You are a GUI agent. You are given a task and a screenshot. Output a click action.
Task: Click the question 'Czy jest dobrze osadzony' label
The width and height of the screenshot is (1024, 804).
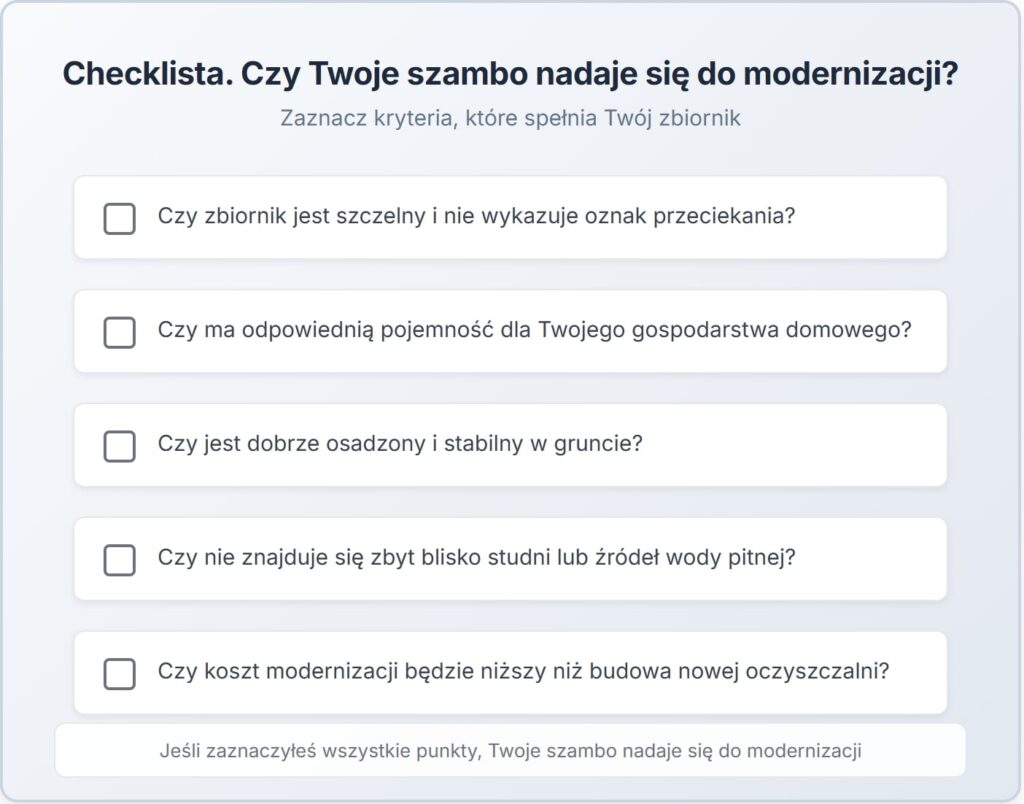tap(400, 443)
